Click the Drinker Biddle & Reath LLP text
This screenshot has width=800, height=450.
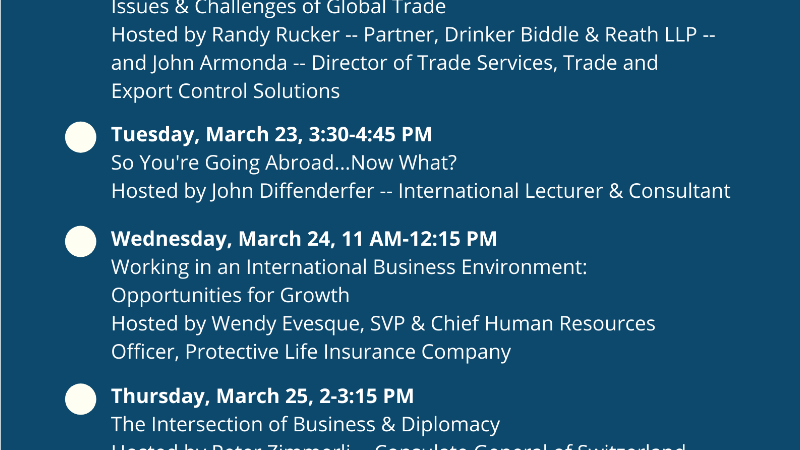(570, 35)
